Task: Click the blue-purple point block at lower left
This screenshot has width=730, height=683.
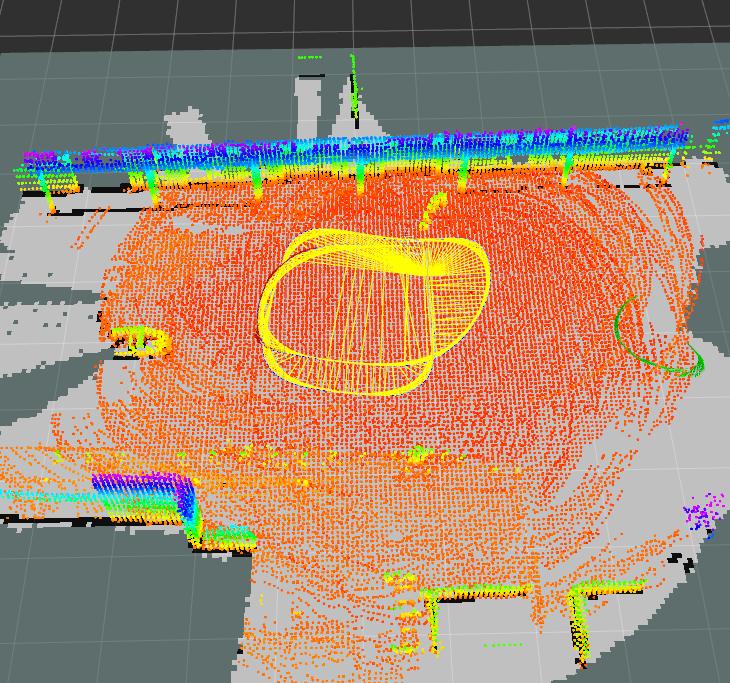Action: (x=140, y=495)
